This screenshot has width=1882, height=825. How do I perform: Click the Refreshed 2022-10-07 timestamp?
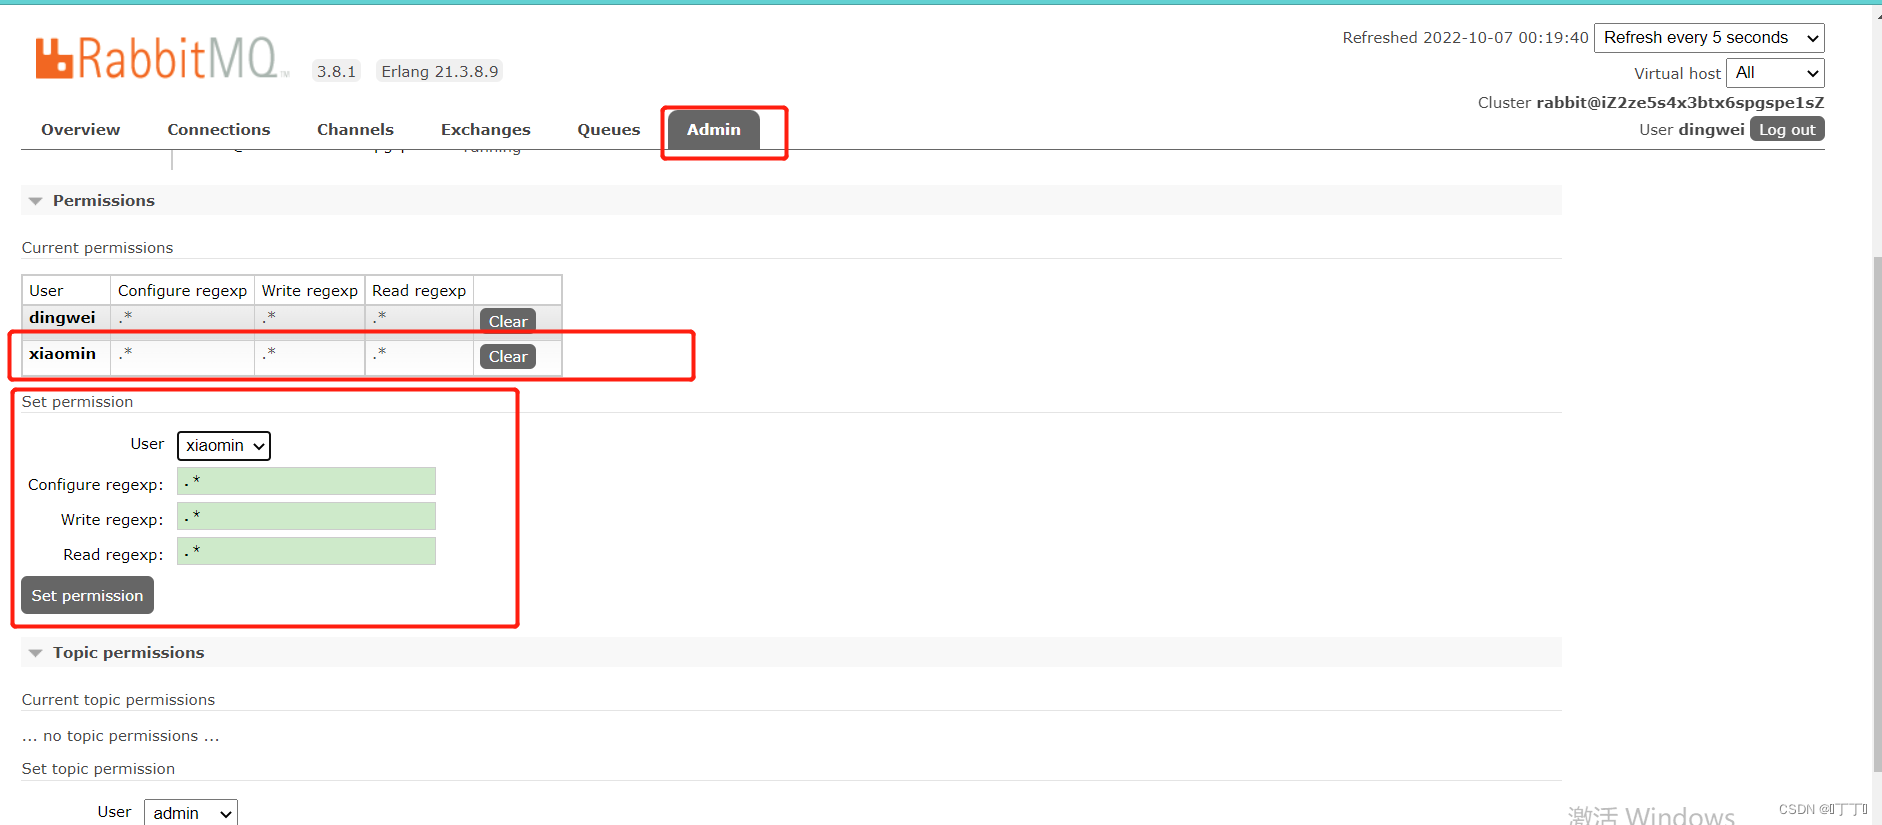[x=1465, y=38]
